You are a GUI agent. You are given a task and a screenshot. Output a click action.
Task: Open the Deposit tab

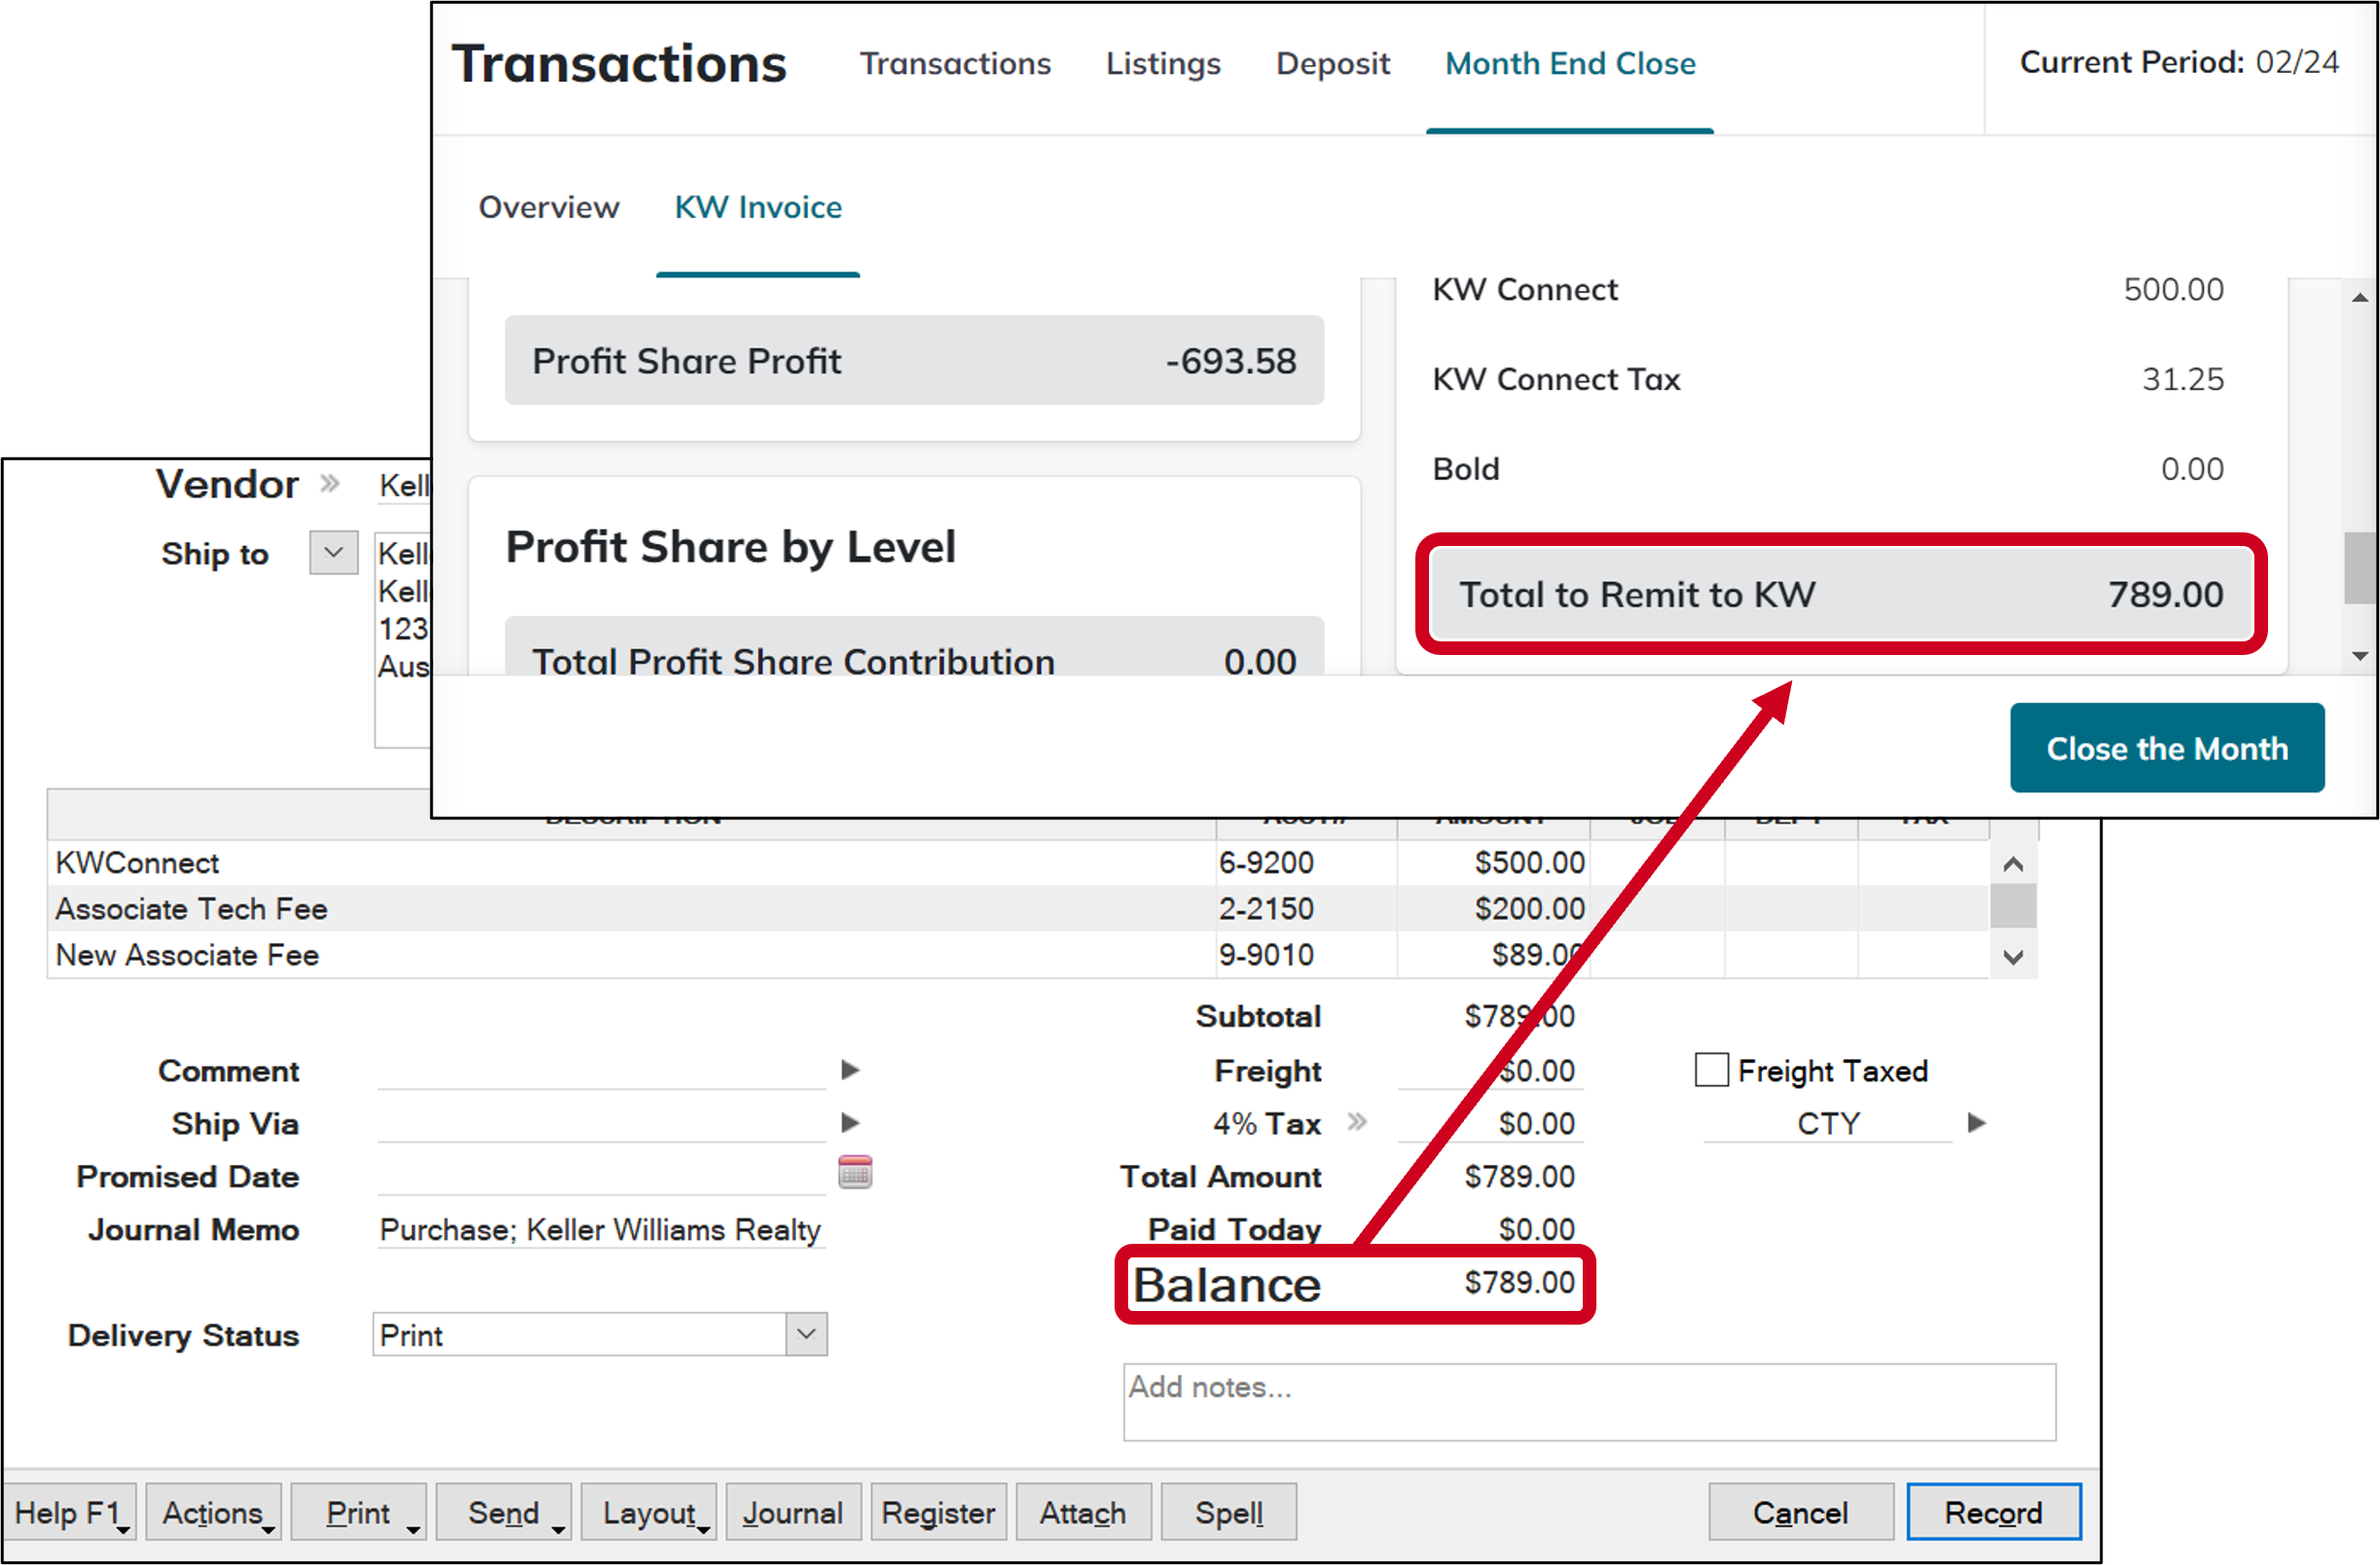point(1333,63)
